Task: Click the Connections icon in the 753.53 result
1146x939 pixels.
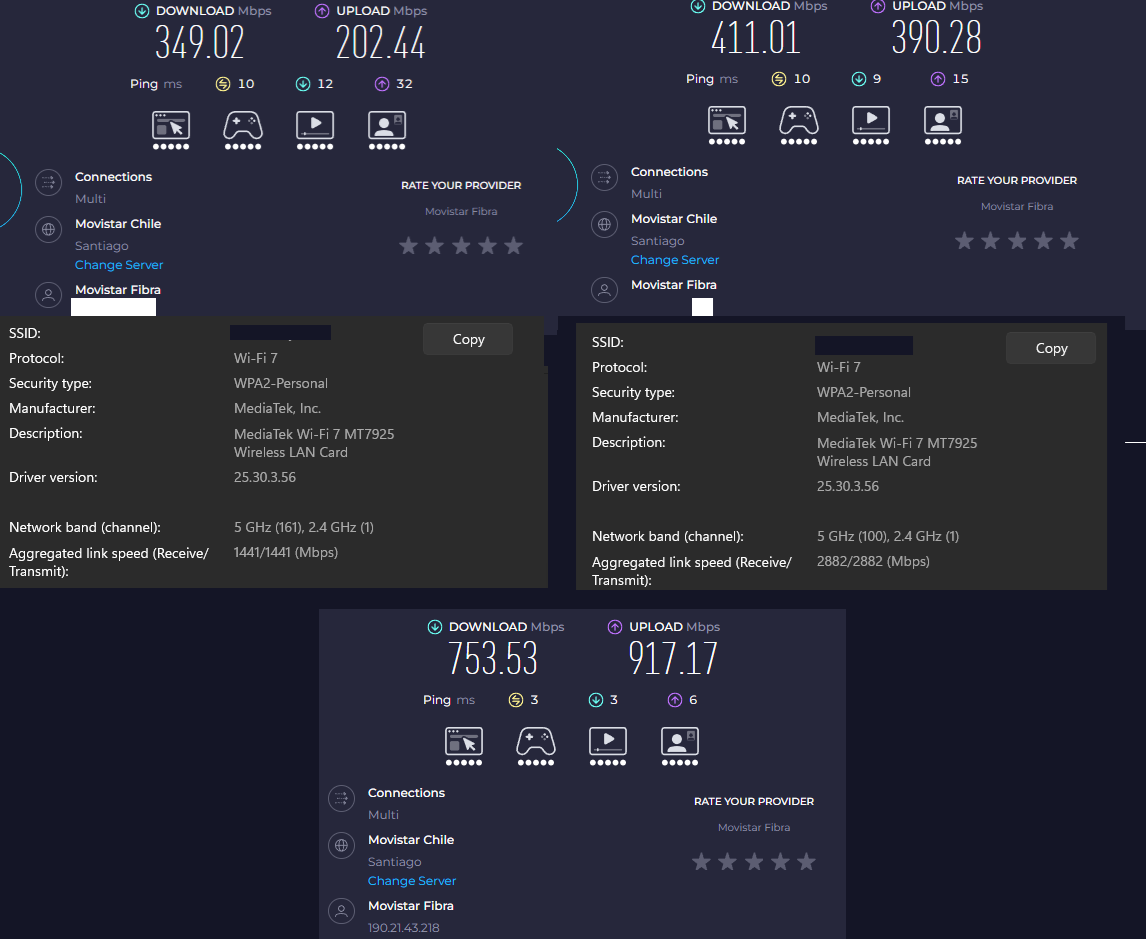Action: coord(342,798)
